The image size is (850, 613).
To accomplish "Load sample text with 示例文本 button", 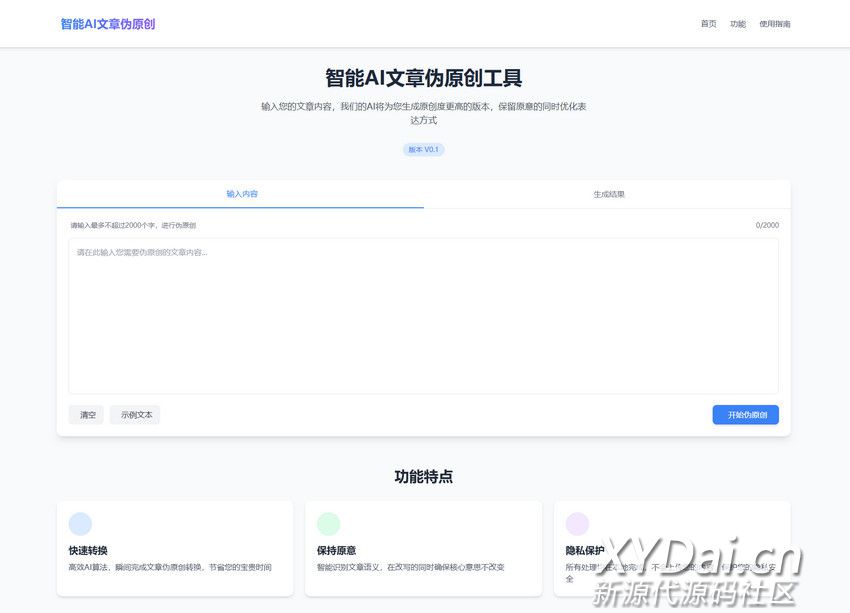I will 136,415.
